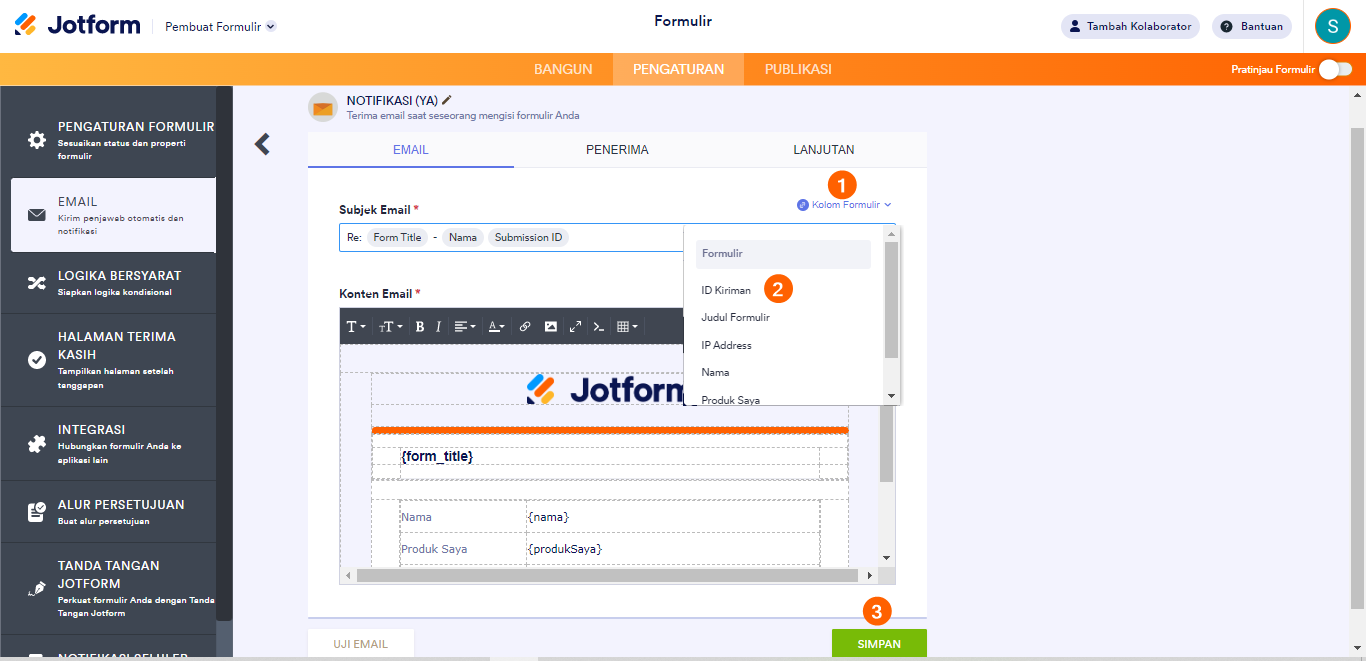Open the text alignment dropdown

pyautogui.click(x=465, y=326)
